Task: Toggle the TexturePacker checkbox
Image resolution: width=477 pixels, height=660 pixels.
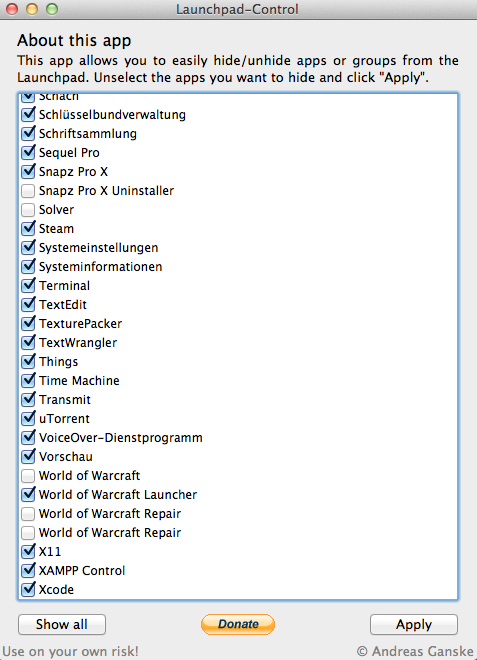Action: pos(28,323)
